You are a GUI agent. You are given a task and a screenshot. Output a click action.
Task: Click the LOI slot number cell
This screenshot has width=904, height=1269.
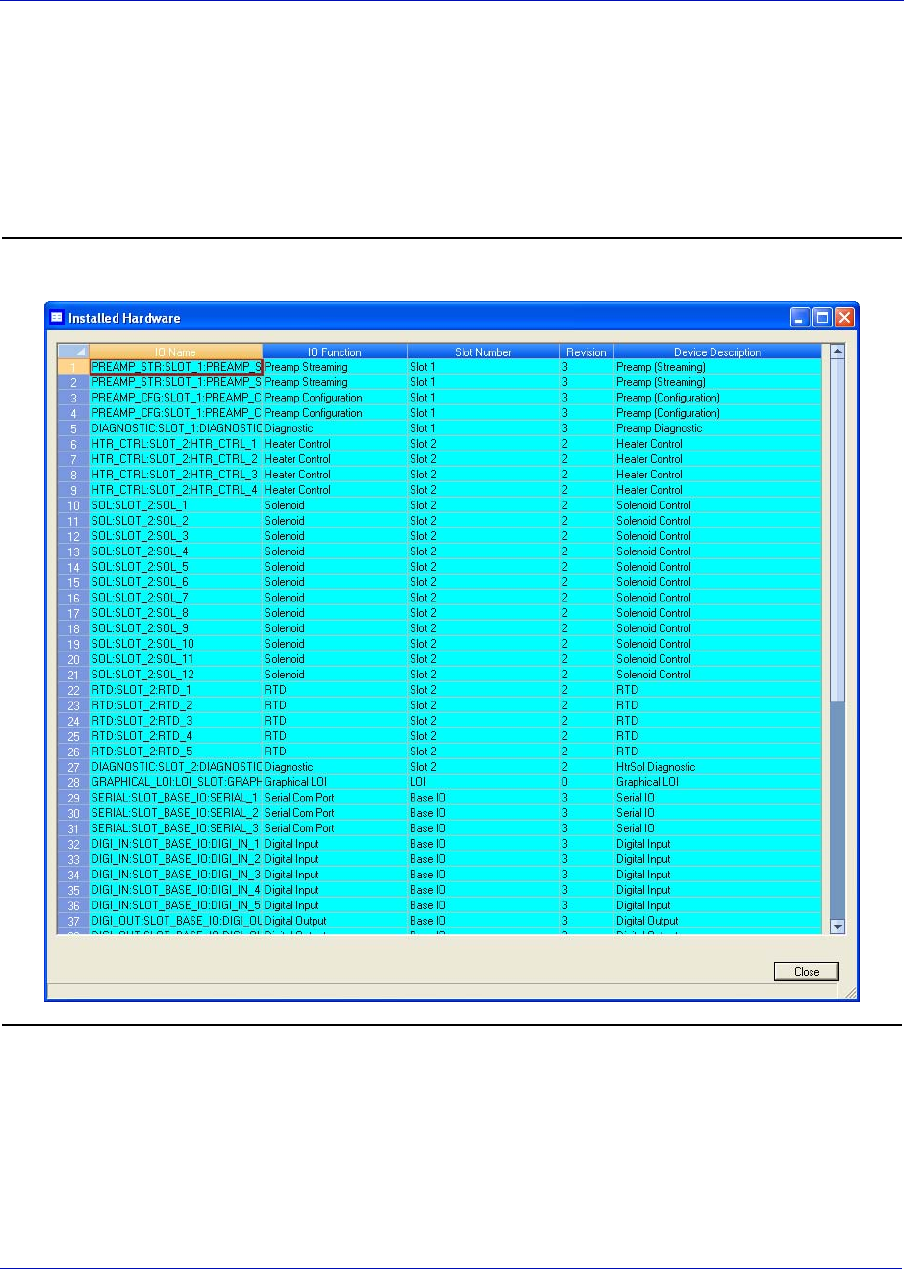pos(483,782)
